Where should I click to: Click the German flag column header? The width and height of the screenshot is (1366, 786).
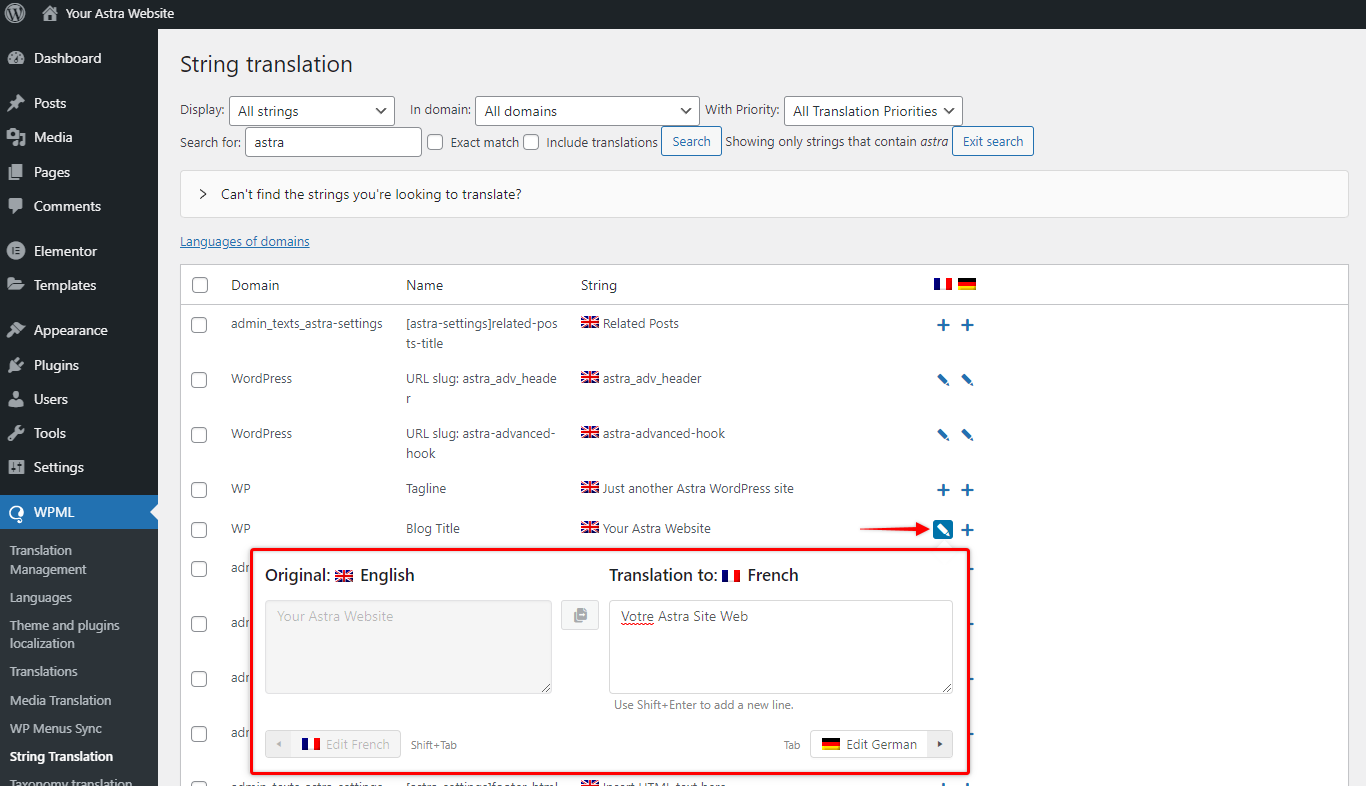coord(967,284)
